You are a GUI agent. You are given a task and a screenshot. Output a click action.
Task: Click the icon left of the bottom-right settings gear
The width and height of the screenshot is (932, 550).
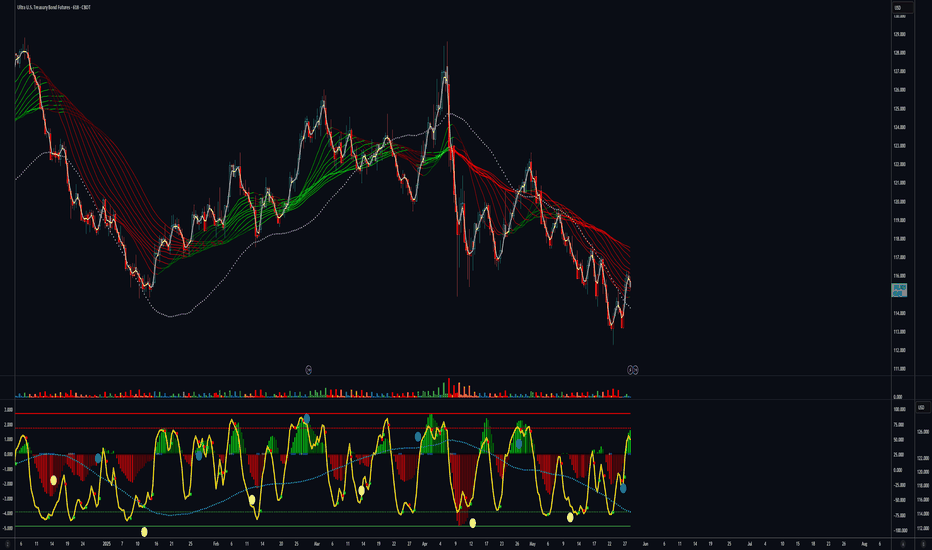[x=902, y=544]
